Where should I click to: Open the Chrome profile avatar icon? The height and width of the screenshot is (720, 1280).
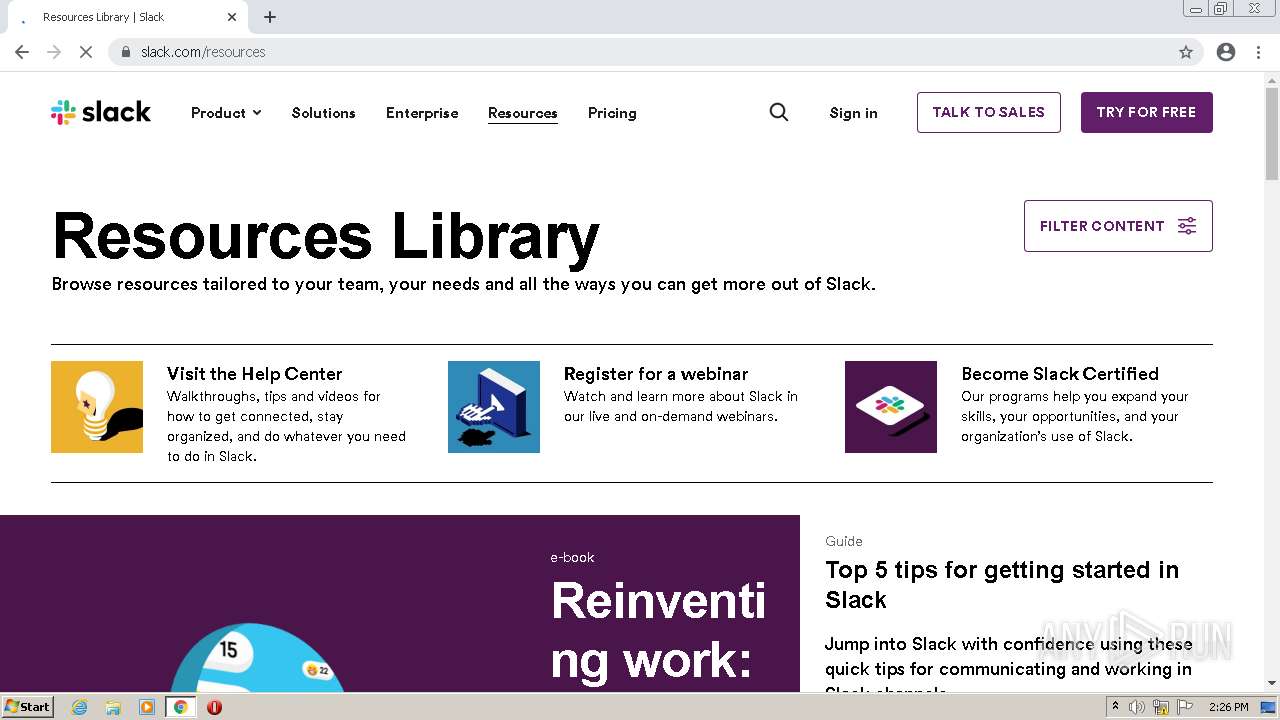point(1226,52)
